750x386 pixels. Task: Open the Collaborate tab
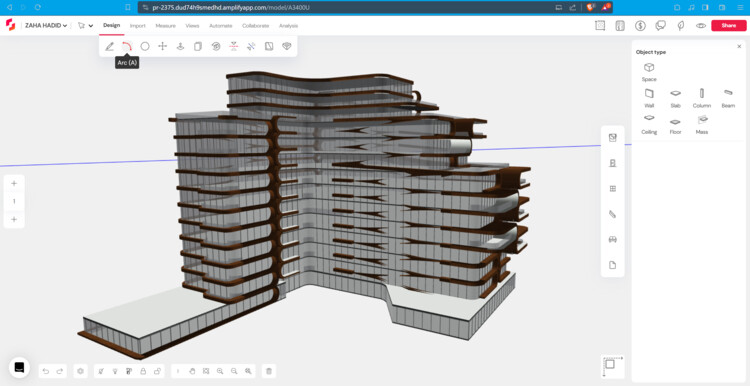click(255, 26)
